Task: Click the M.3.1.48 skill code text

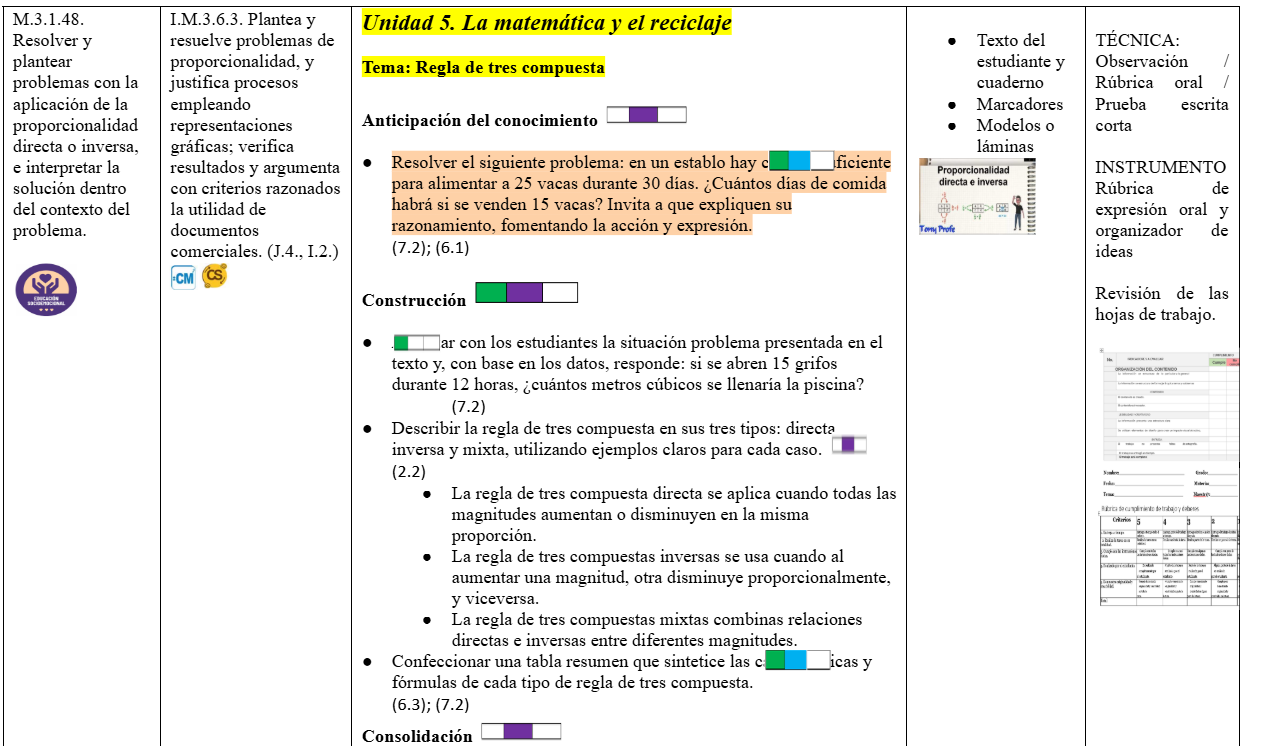Action: [48, 20]
